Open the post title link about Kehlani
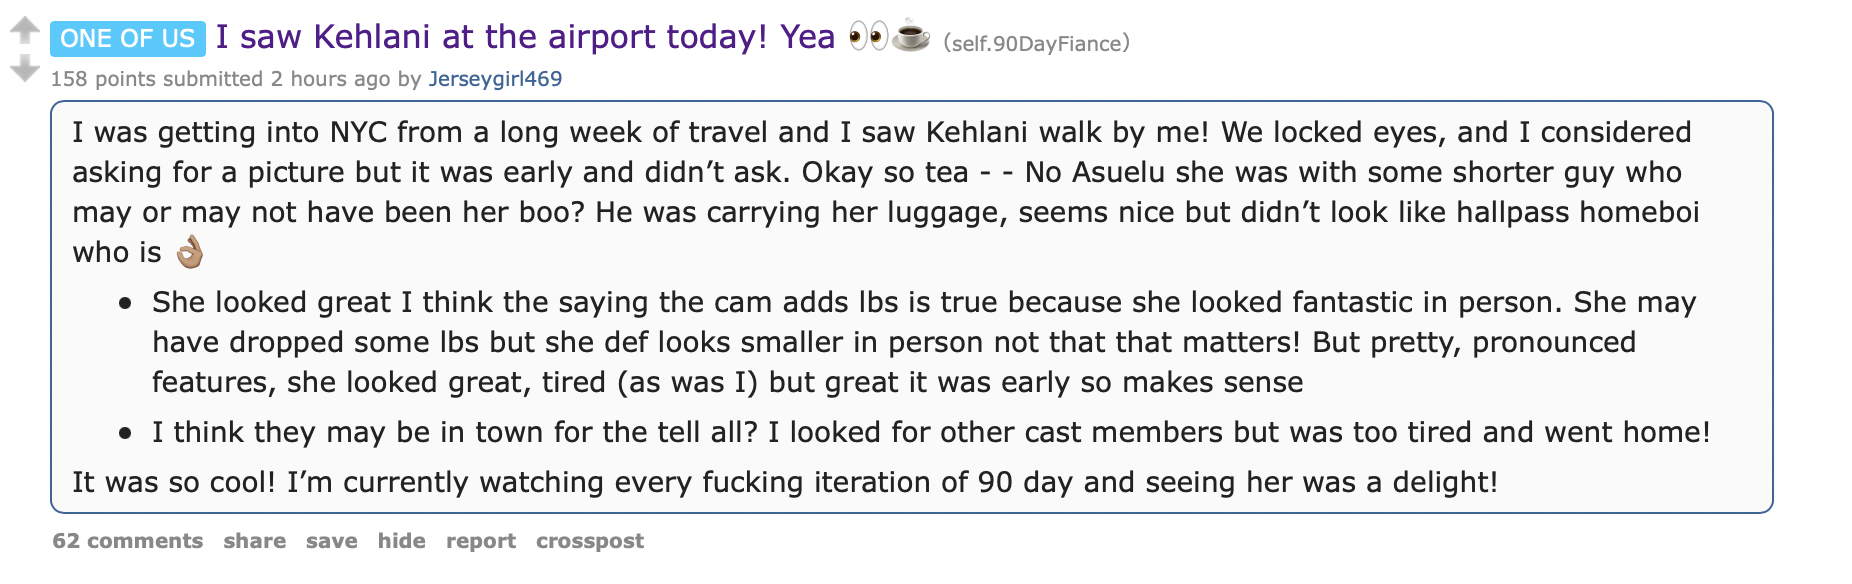This screenshot has height=584, width=1852. point(520,35)
